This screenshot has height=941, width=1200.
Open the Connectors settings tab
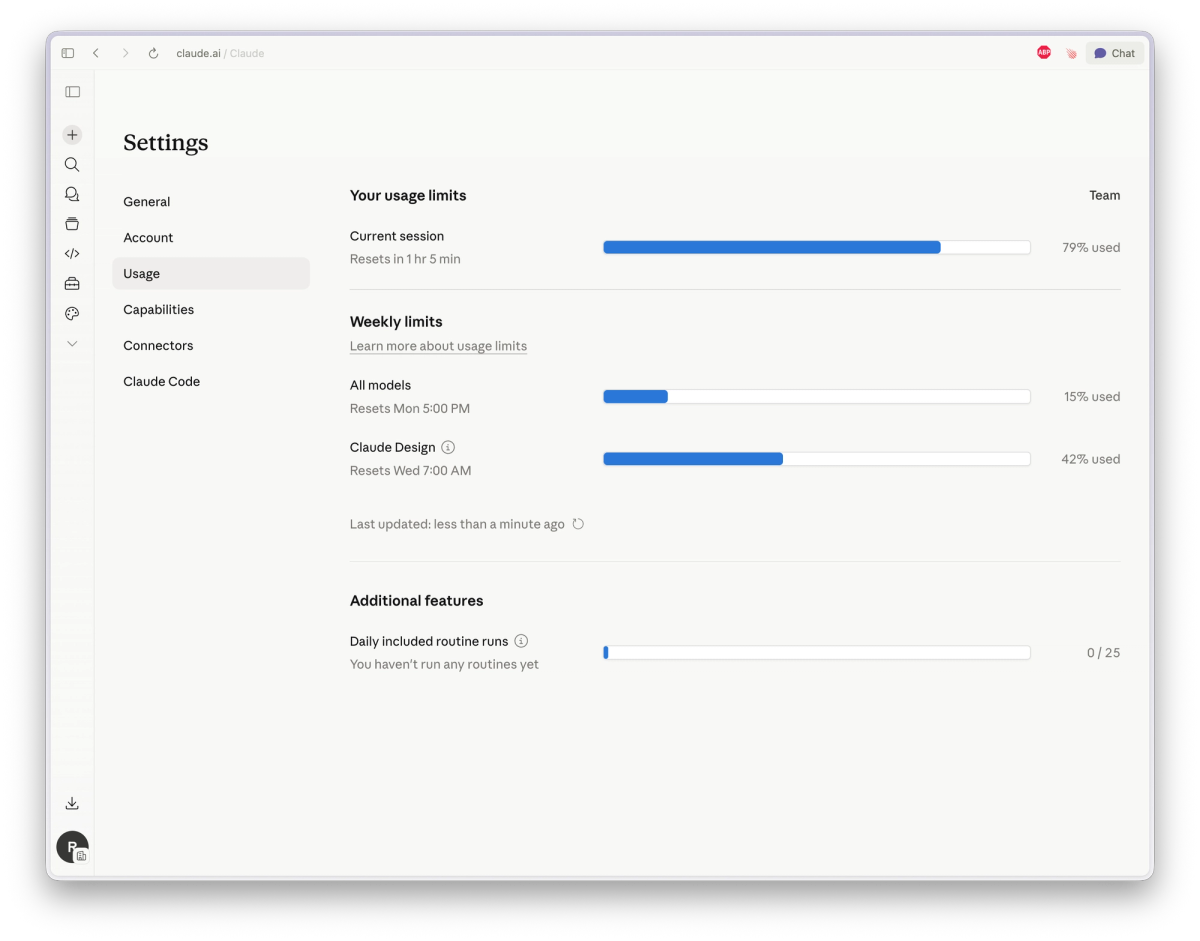click(x=211, y=346)
